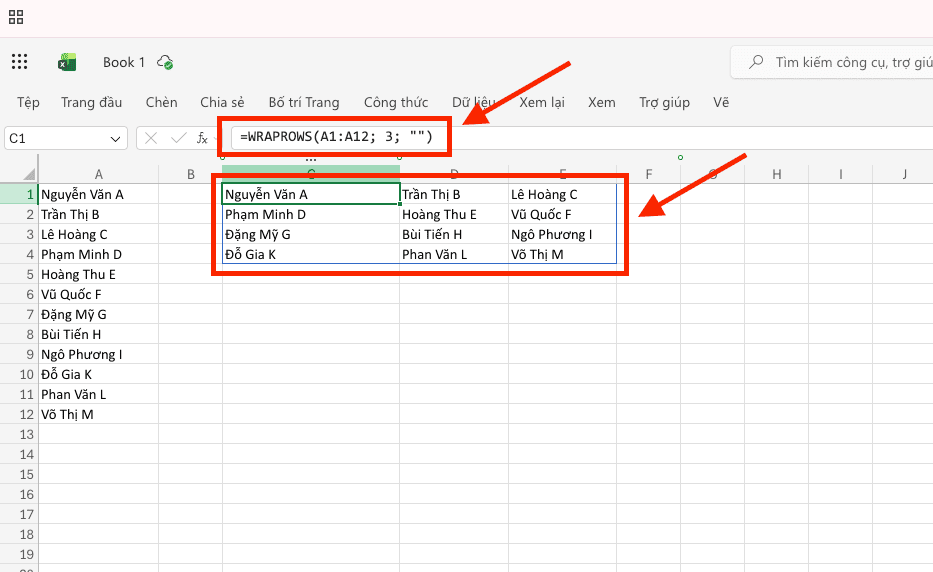Select row 5 header
This screenshot has width=933, height=572.
19,274
